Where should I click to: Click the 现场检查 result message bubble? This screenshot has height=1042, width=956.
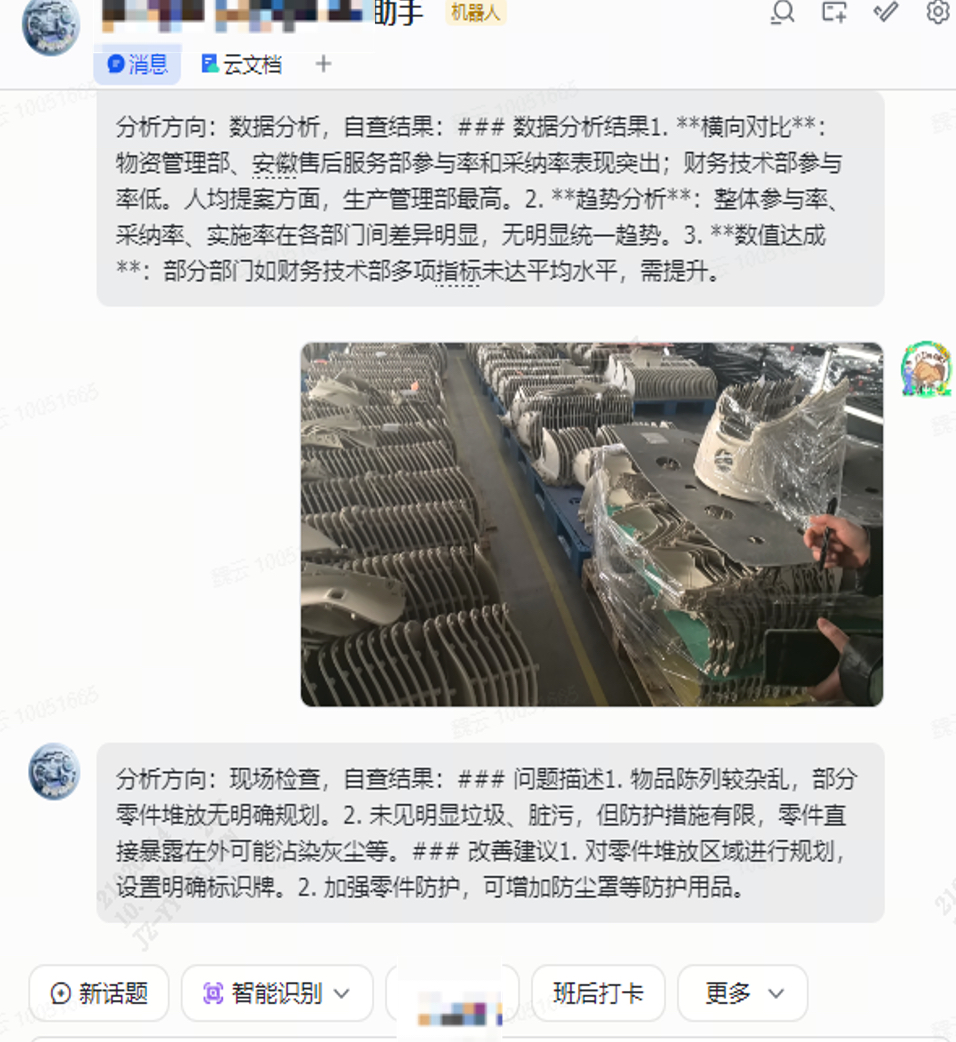[x=490, y=833]
